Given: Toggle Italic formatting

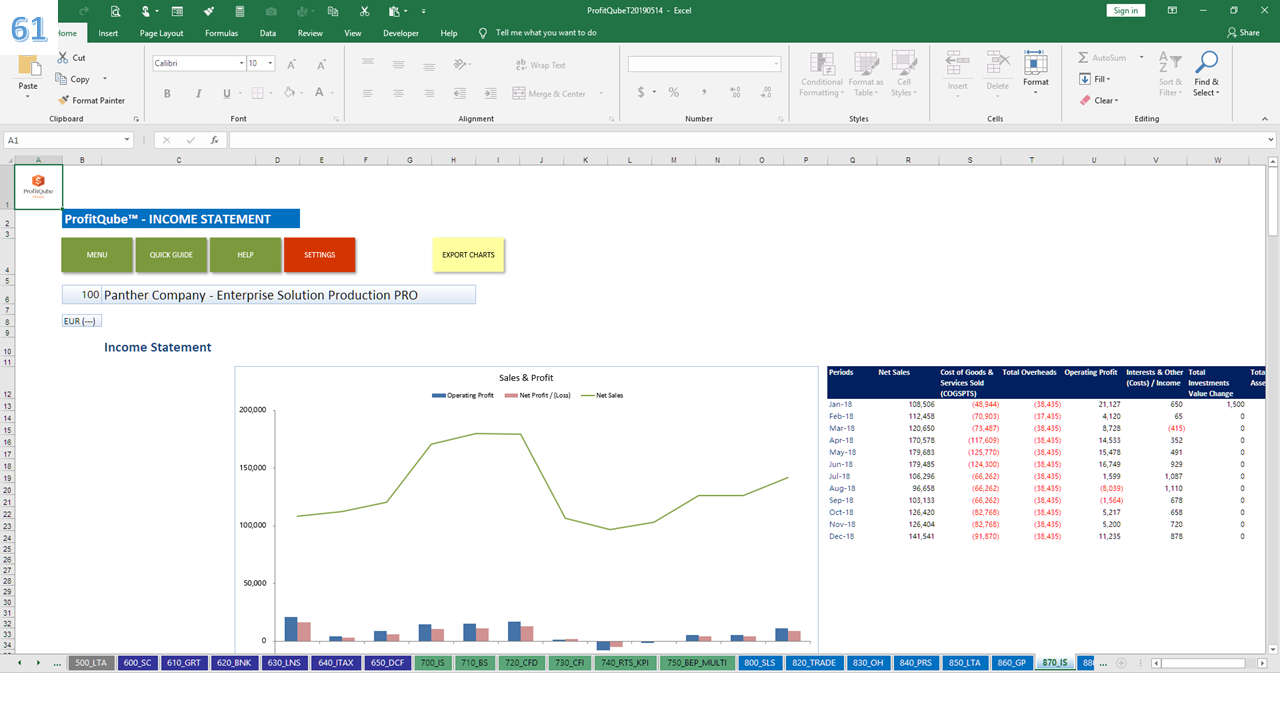Looking at the screenshot, I should click(197, 93).
